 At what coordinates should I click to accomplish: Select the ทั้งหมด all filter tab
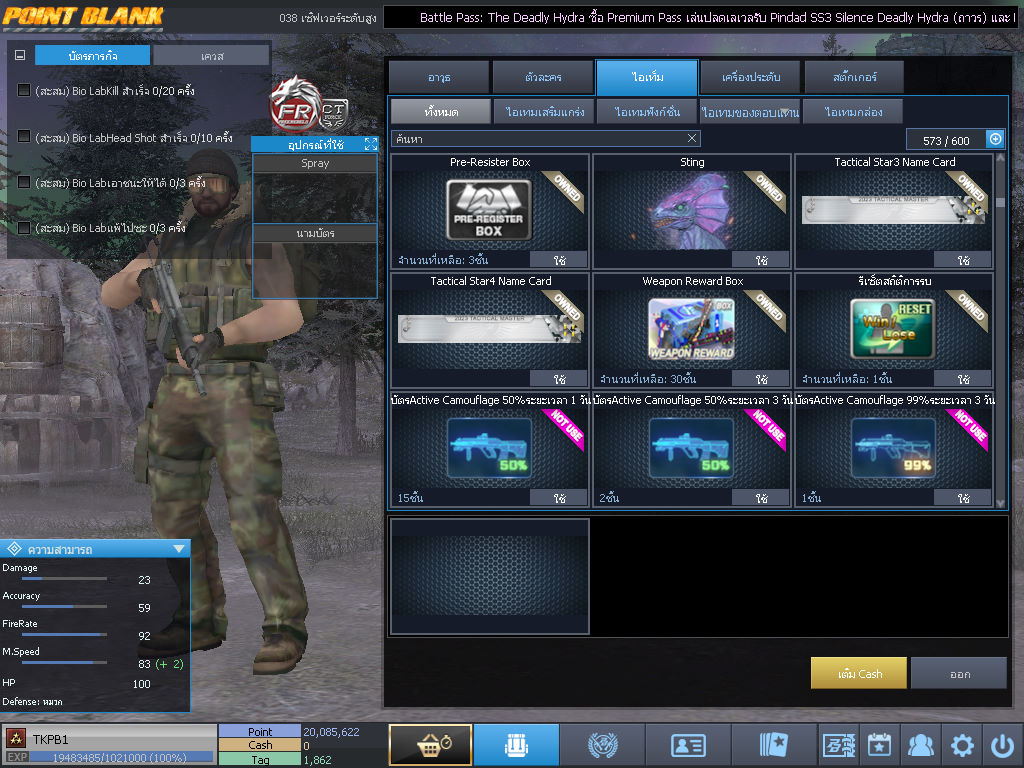441,112
